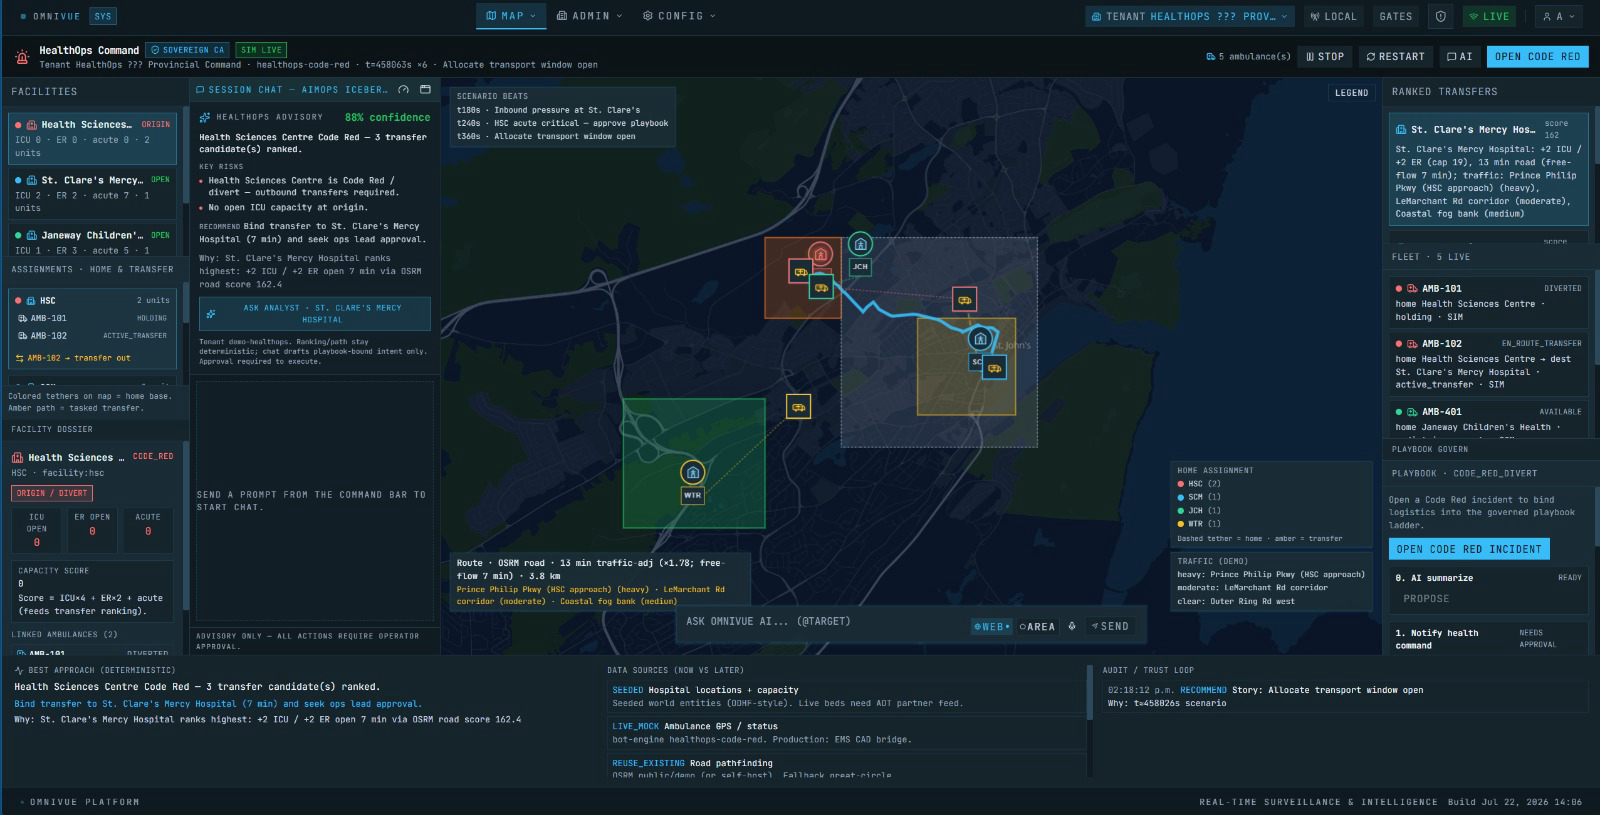
Task: Click the OPEN CODE RED INCIDENT button
Action: 1469,549
